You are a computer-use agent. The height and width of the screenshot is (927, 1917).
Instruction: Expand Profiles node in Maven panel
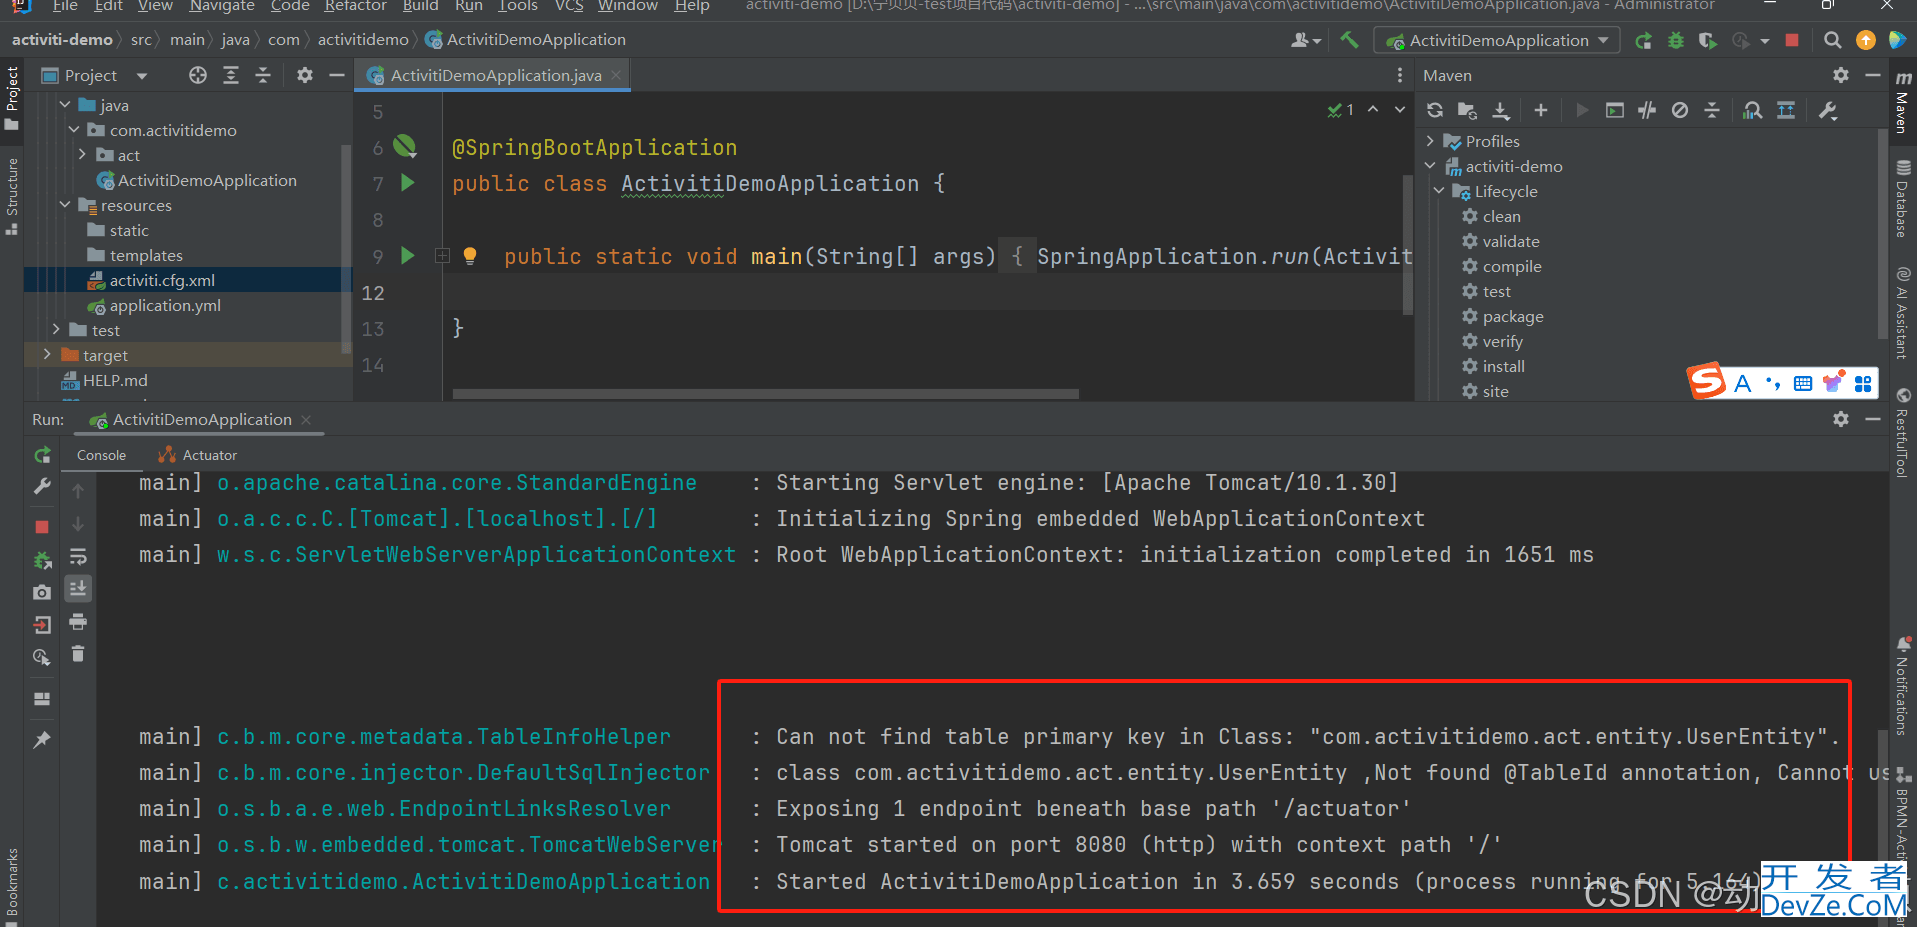click(1430, 141)
